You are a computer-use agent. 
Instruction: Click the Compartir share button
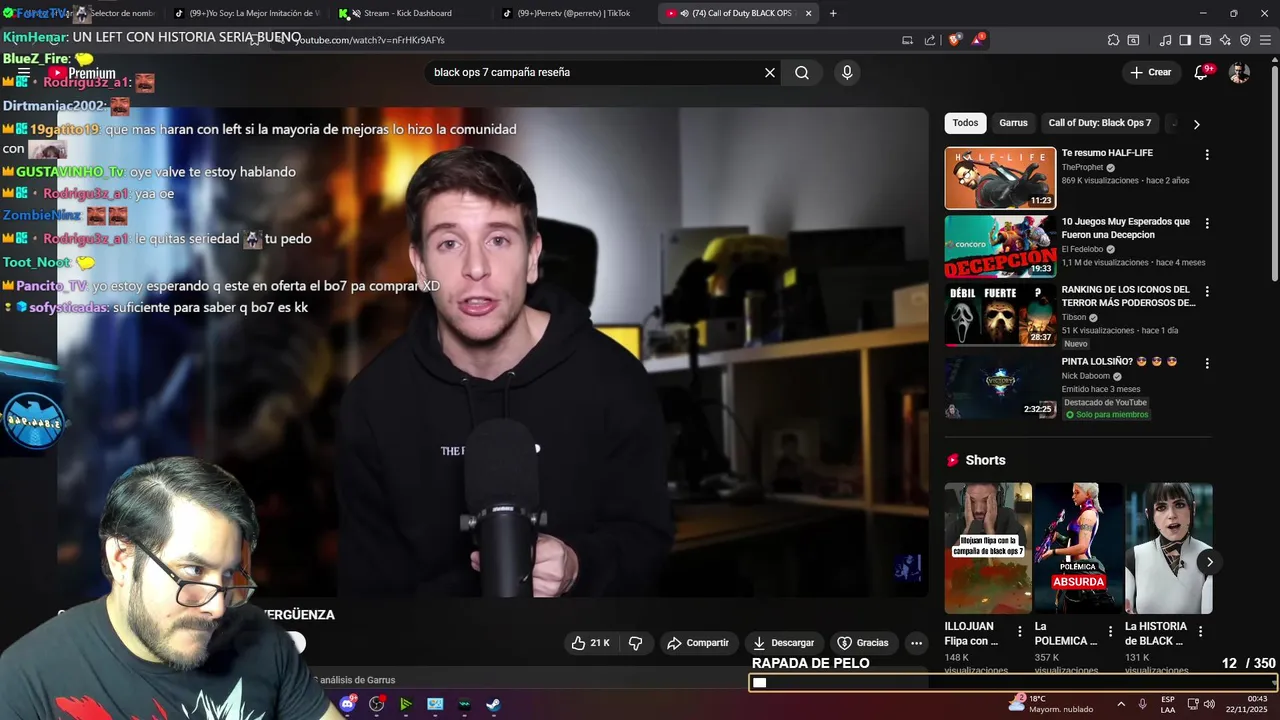coord(698,643)
